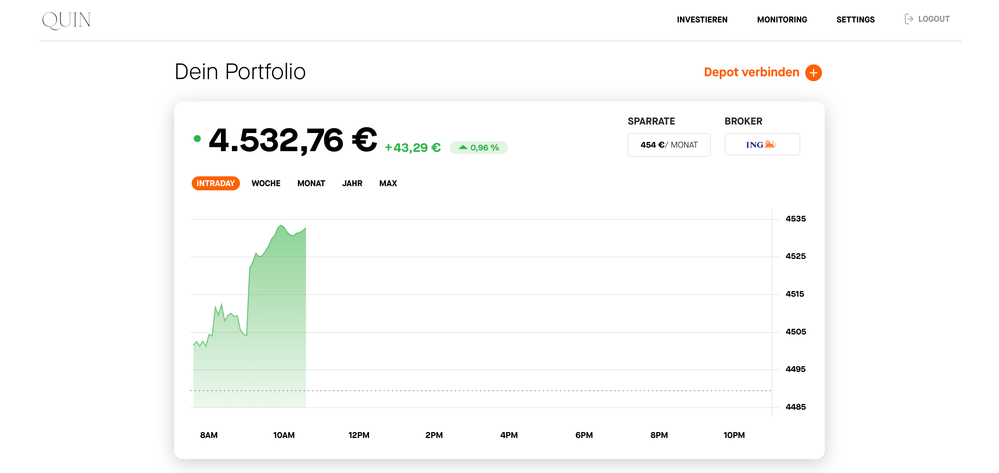Viewport: 999px width, 473px height.
Task: Click the ING broker logo
Action: point(761,145)
